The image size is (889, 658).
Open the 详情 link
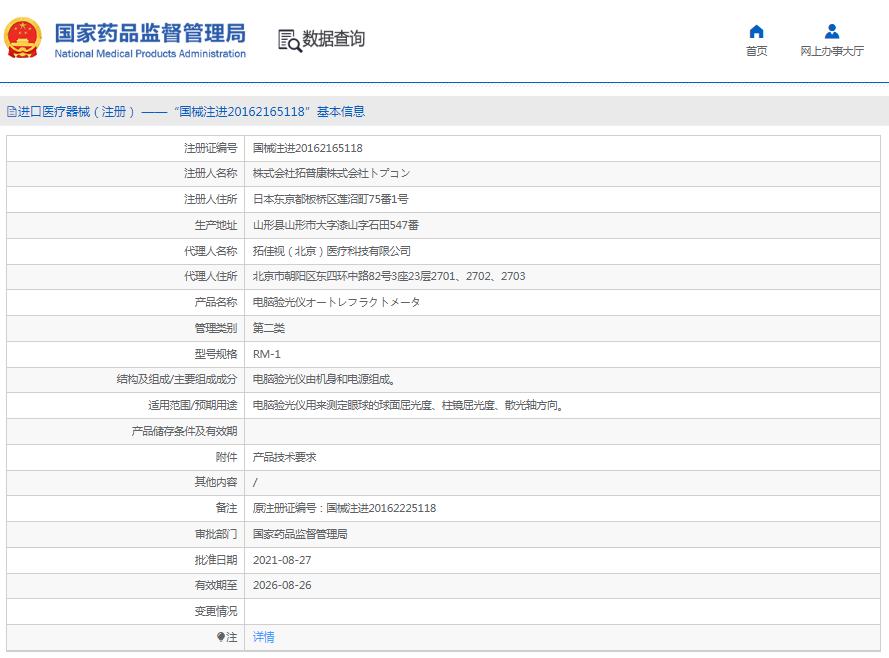click(264, 637)
